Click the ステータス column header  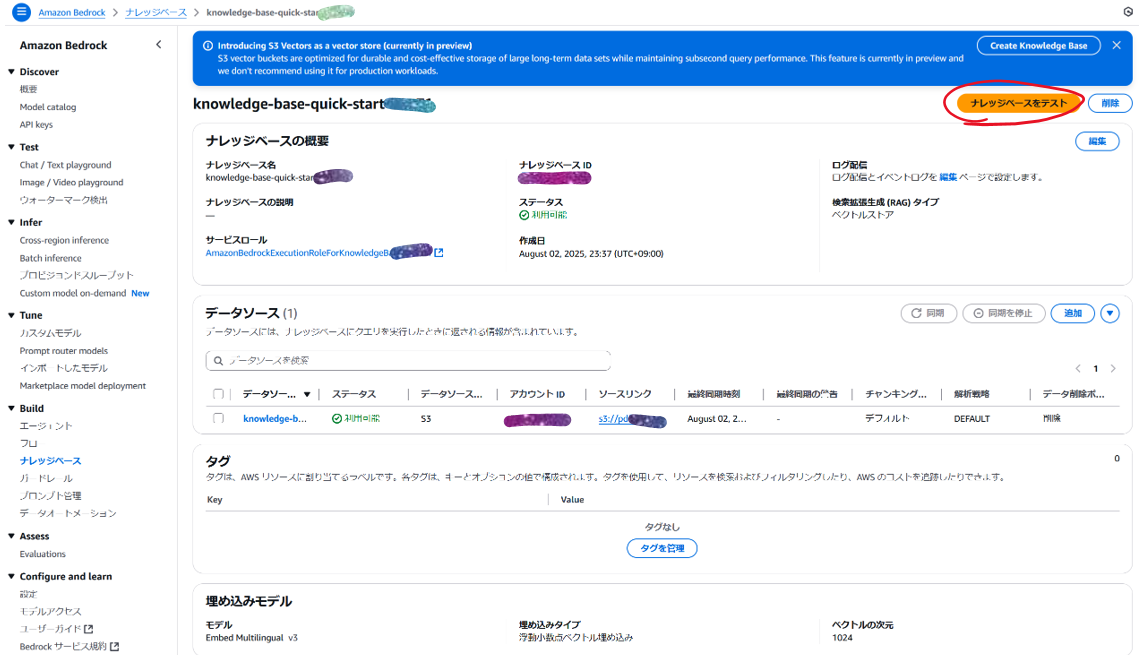[x=354, y=394]
